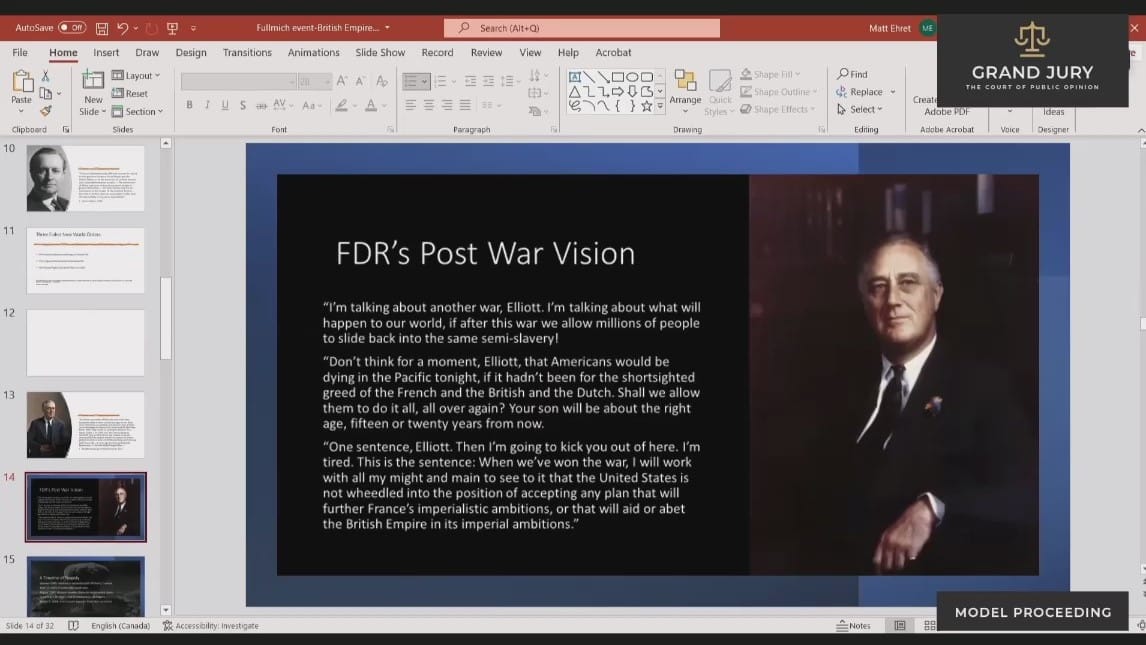The height and width of the screenshot is (645, 1146).
Task: Start presentation from beginning icon
Action: (x=172, y=28)
